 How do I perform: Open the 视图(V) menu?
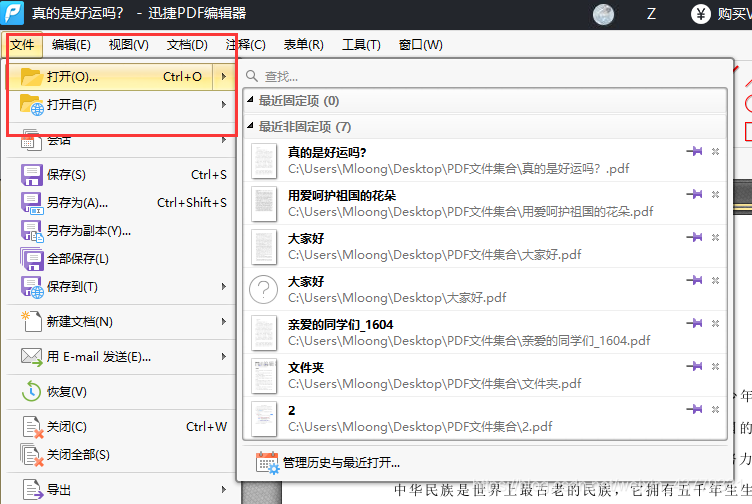tap(129, 45)
